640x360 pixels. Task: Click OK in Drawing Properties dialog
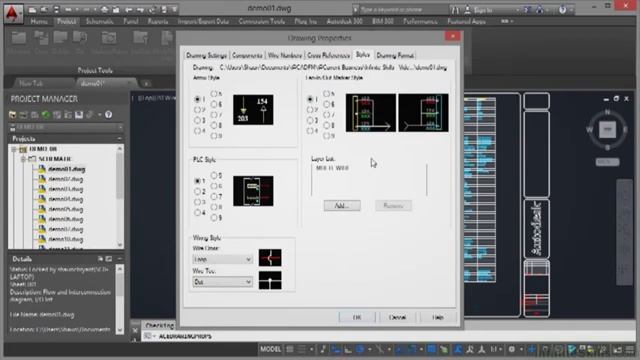357,317
